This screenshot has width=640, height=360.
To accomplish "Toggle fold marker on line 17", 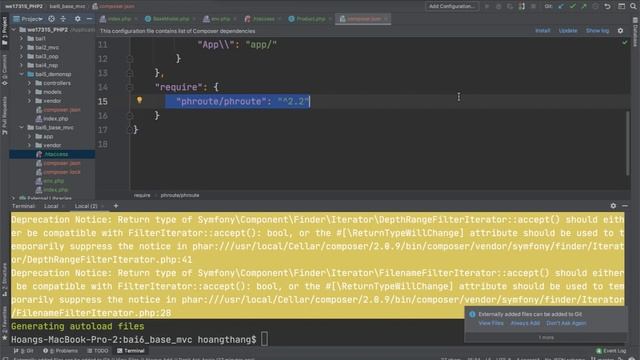I will click(130, 130).
